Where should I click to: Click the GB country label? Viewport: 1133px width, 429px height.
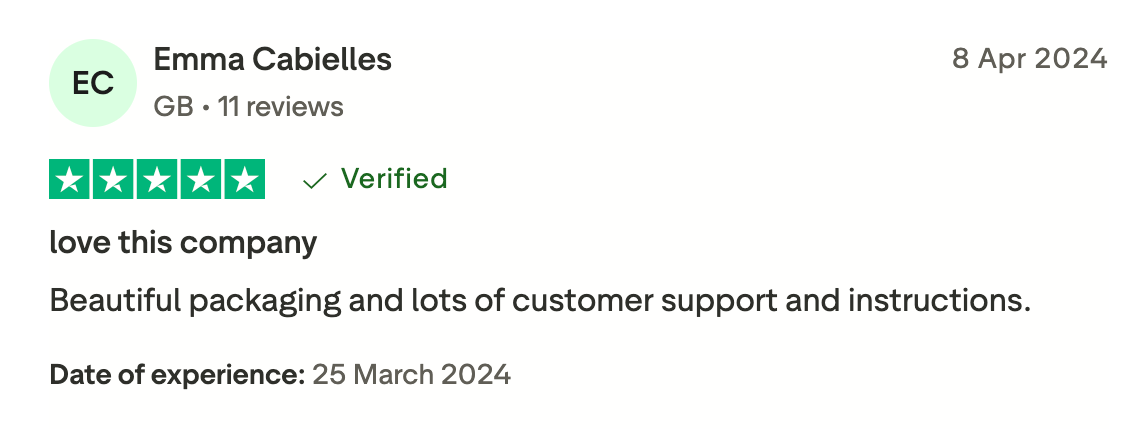[173, 107]
